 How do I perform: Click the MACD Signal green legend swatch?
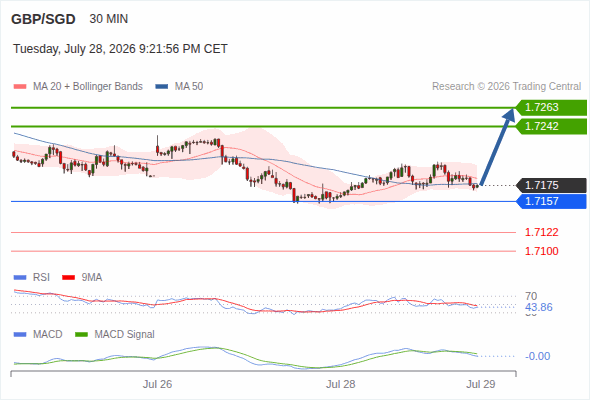(81, 335)
